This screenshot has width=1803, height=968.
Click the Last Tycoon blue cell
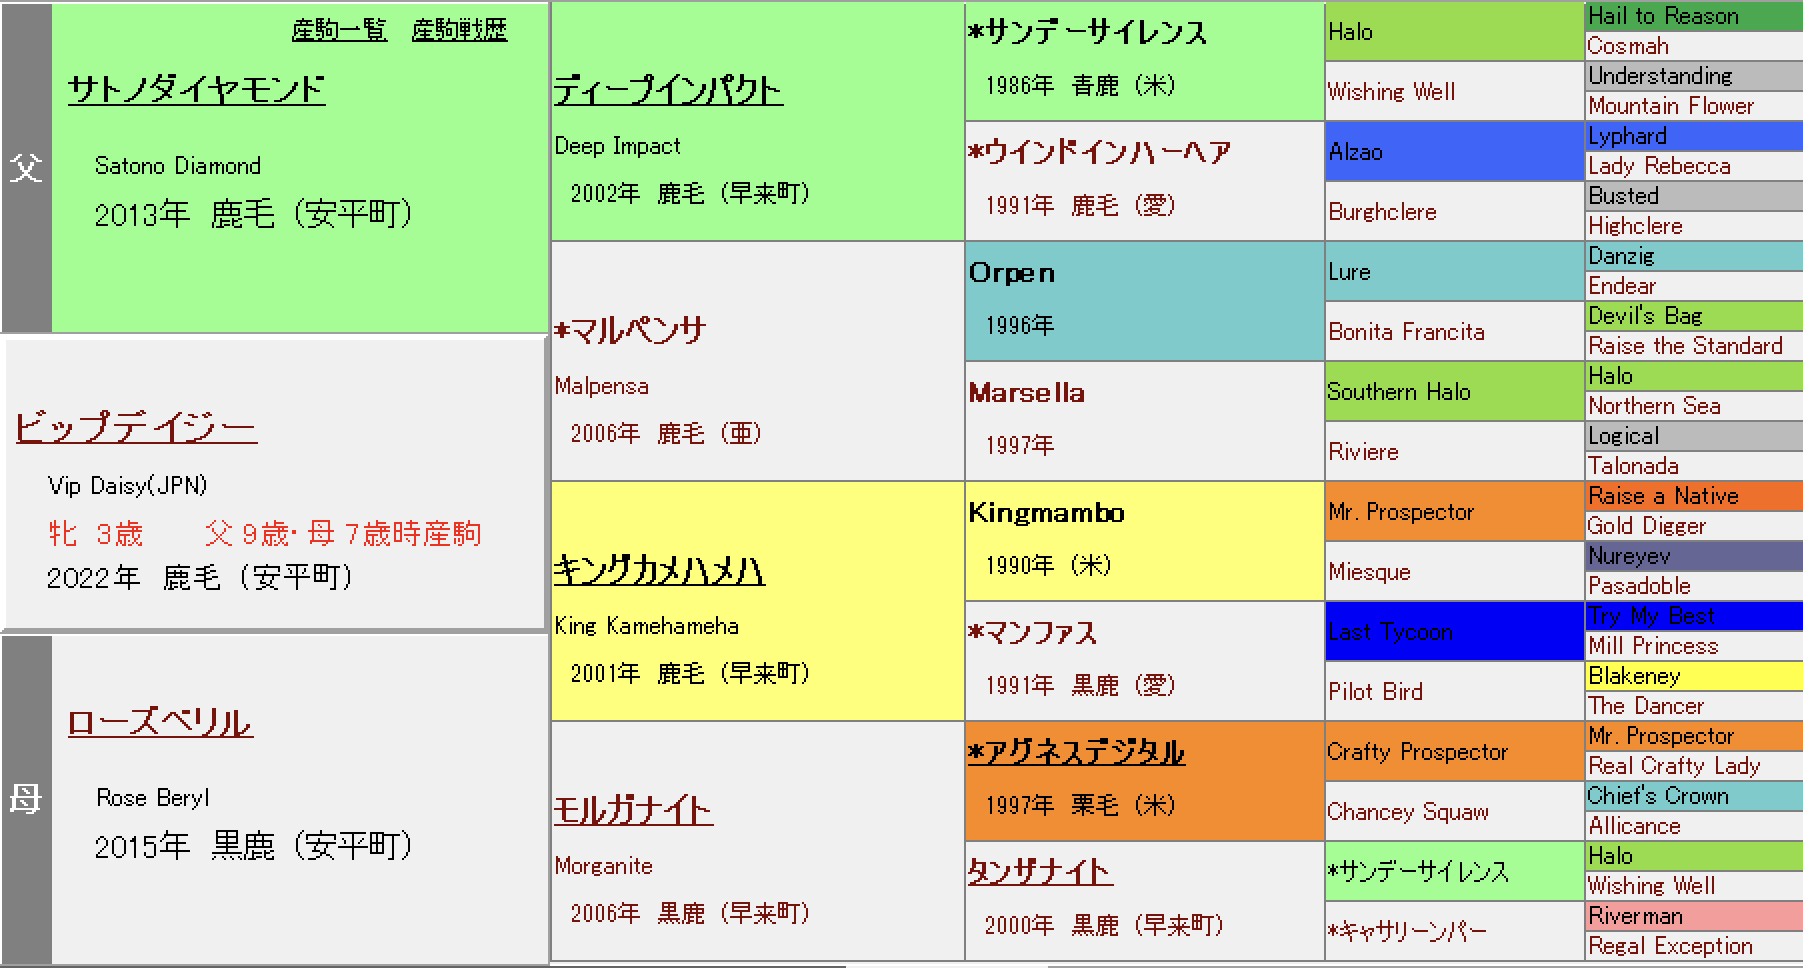[1390, 632]
